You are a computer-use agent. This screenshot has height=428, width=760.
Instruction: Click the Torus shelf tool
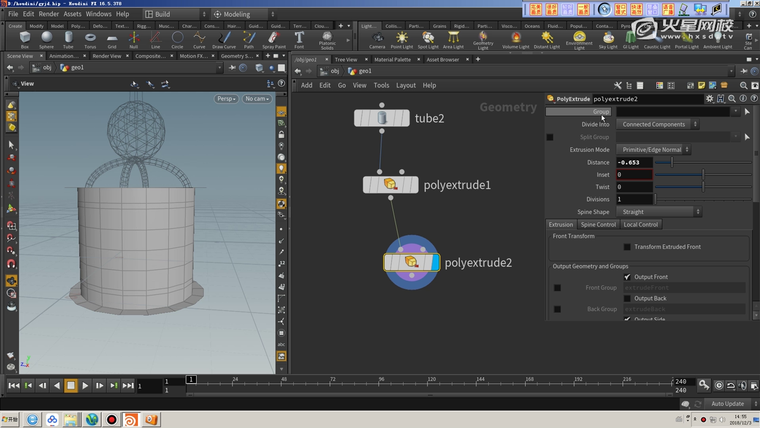[90, 38]
